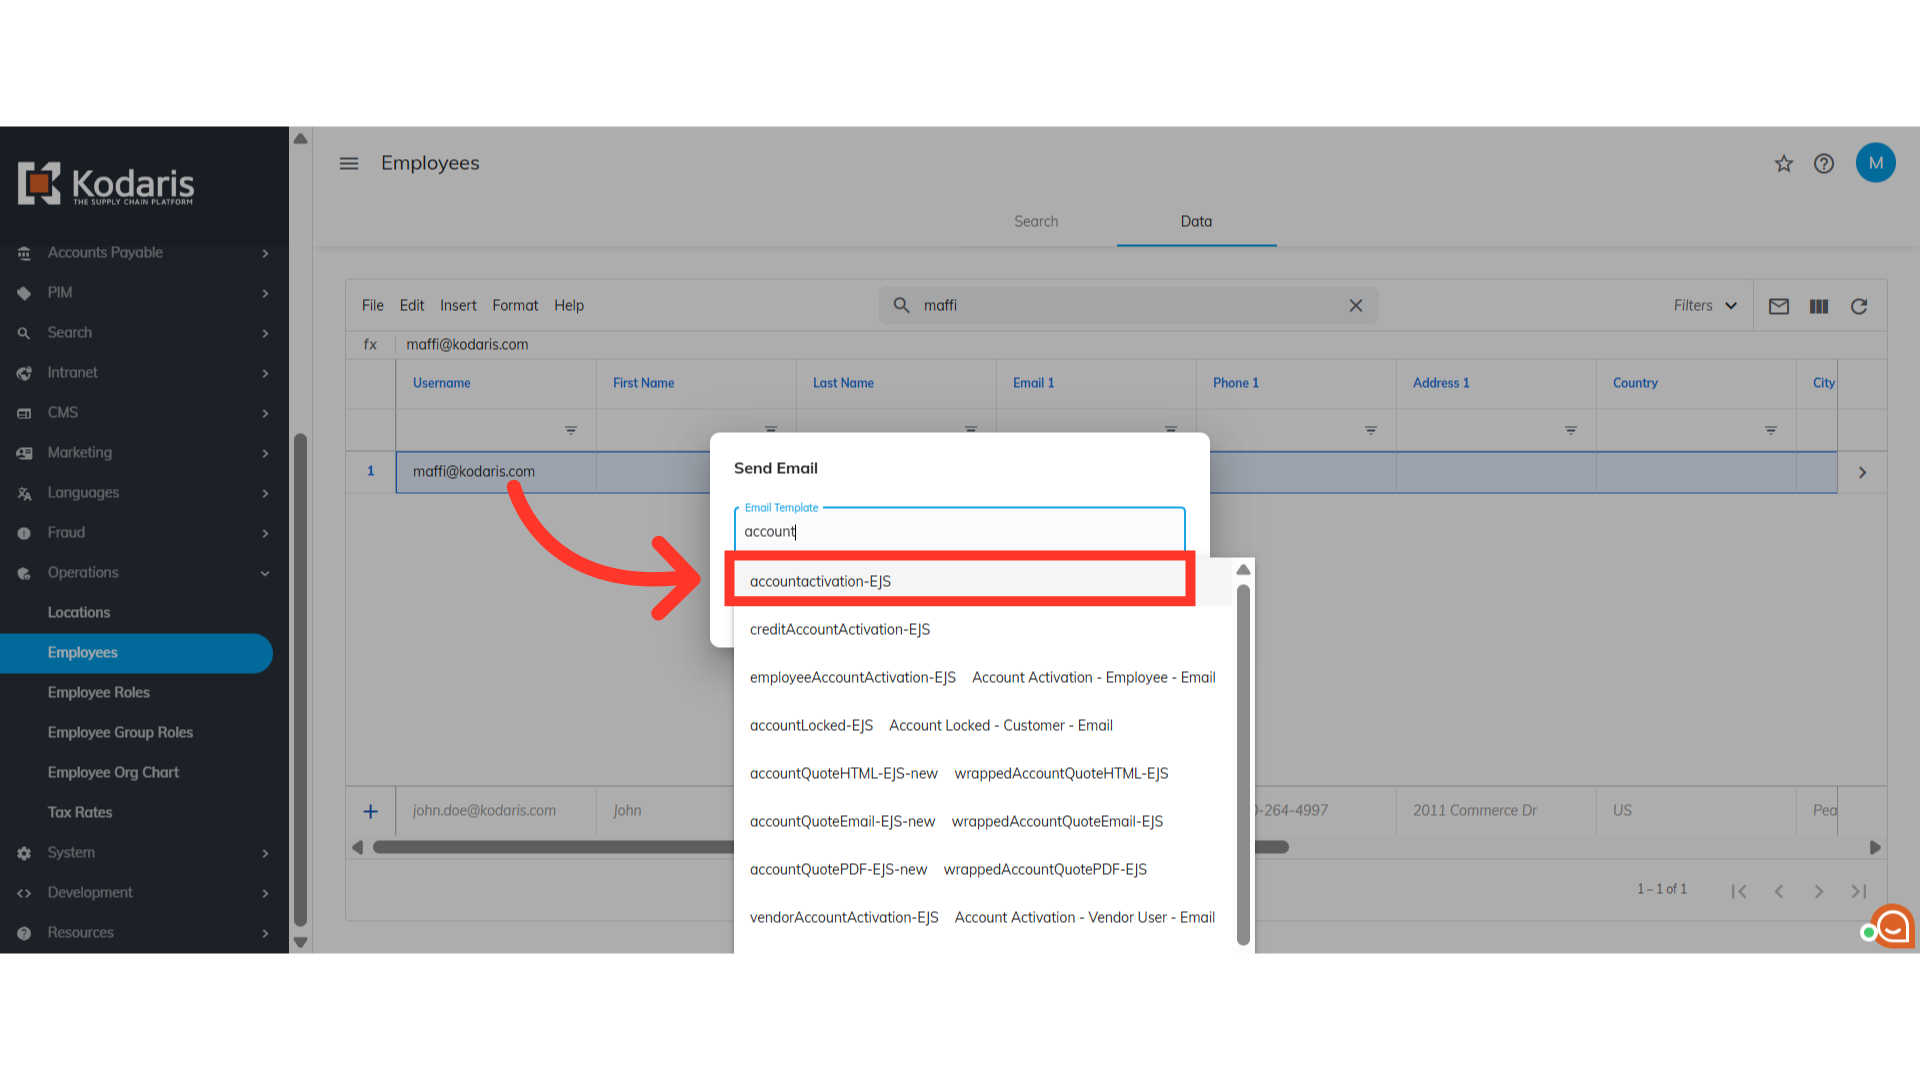Open the column chooser icon
1920x1080 pixels.
(1818, 306)
